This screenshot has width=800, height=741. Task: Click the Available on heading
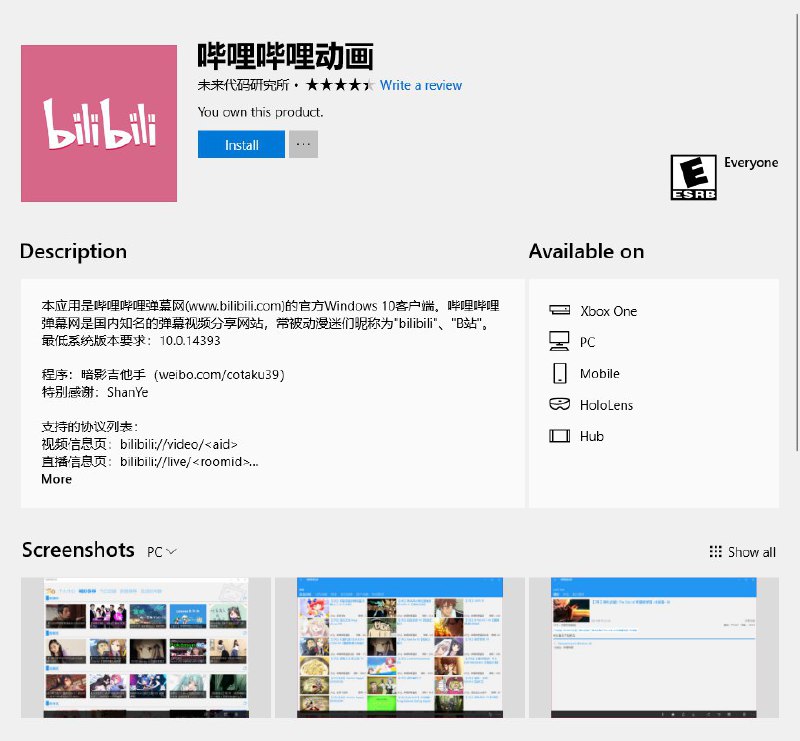click(x=586, y=252)
